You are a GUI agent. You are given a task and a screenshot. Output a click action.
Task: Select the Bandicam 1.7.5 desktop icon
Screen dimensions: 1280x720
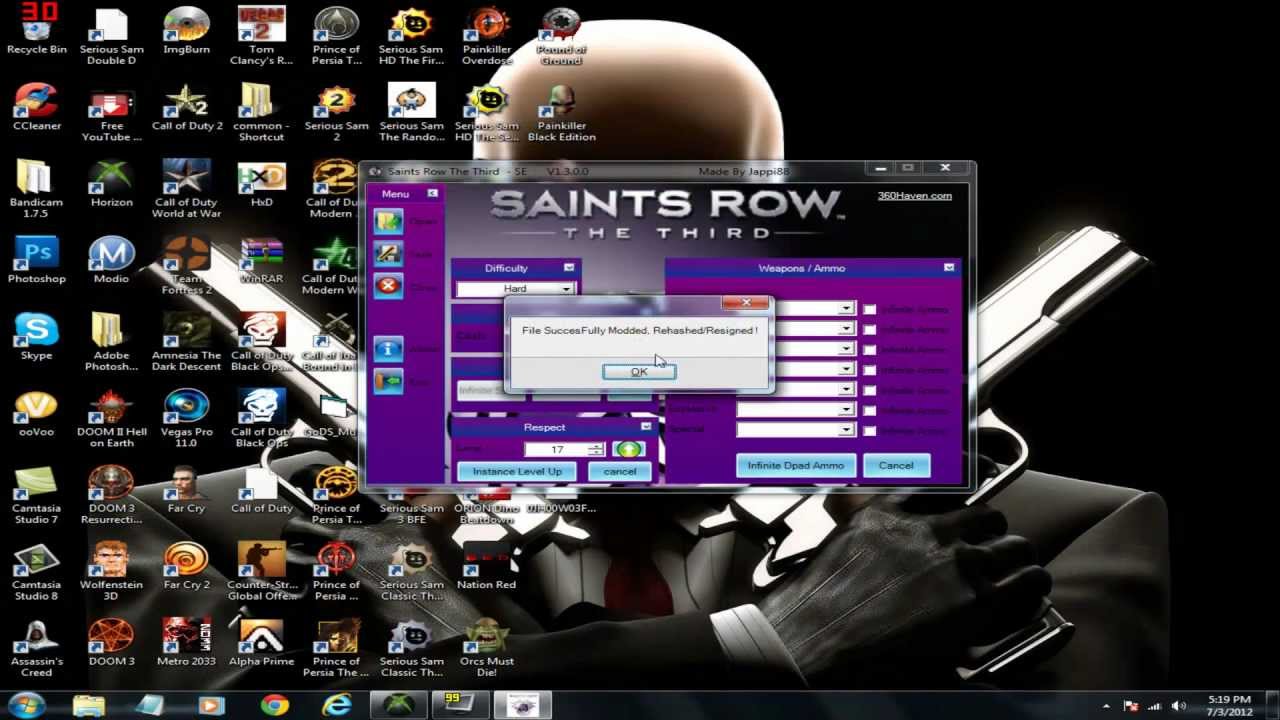36,190
